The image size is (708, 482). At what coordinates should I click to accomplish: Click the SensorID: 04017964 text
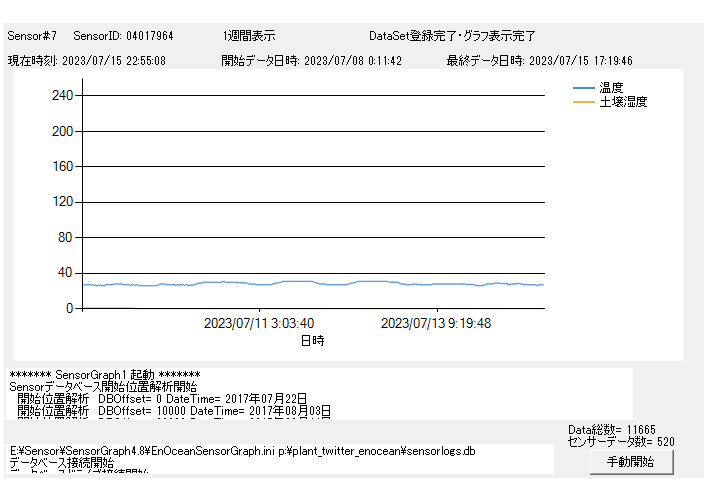click(123, 36)
